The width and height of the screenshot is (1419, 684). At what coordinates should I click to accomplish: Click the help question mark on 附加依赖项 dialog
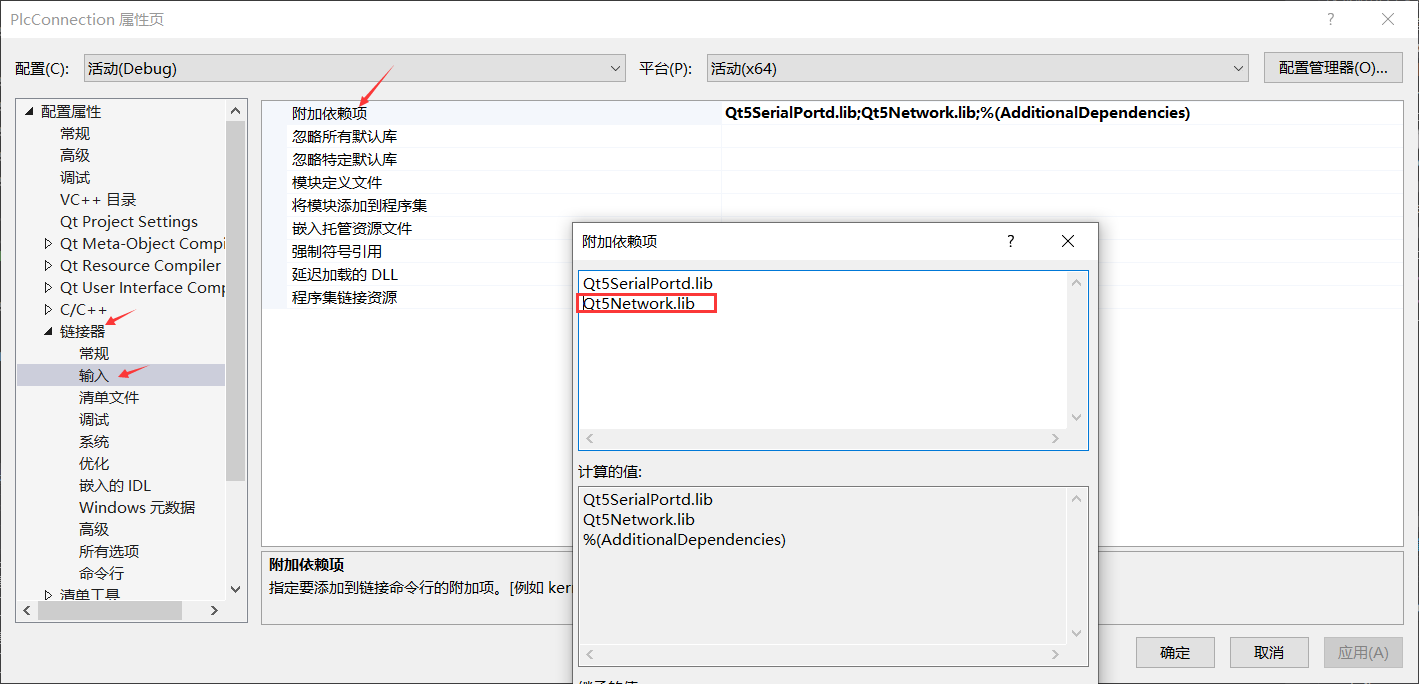click(x=1009, y=241)
